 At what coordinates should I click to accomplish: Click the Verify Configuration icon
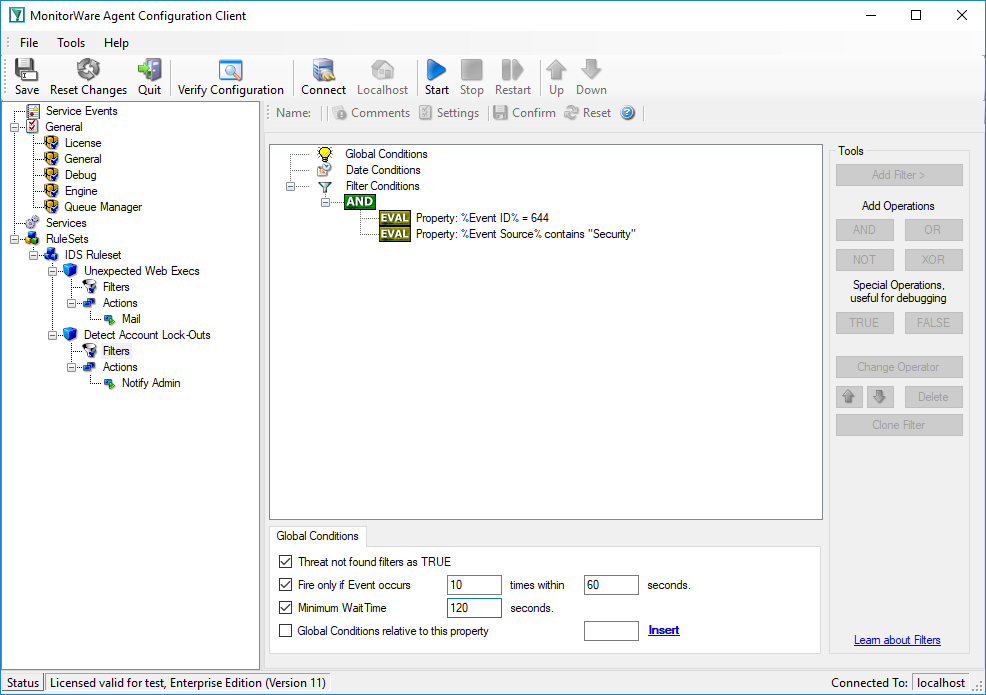tap(230, 70)
